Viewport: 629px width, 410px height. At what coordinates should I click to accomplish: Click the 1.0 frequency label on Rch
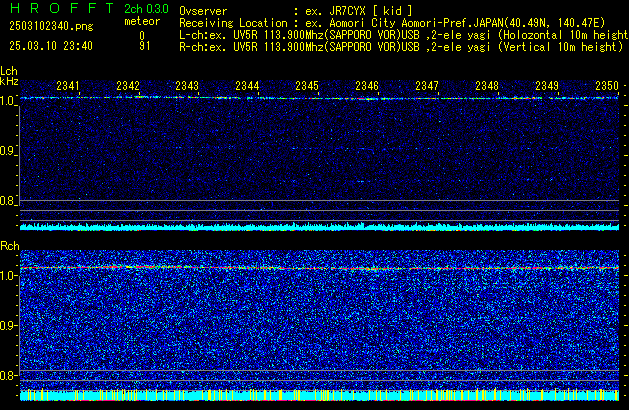pos(8,276)
